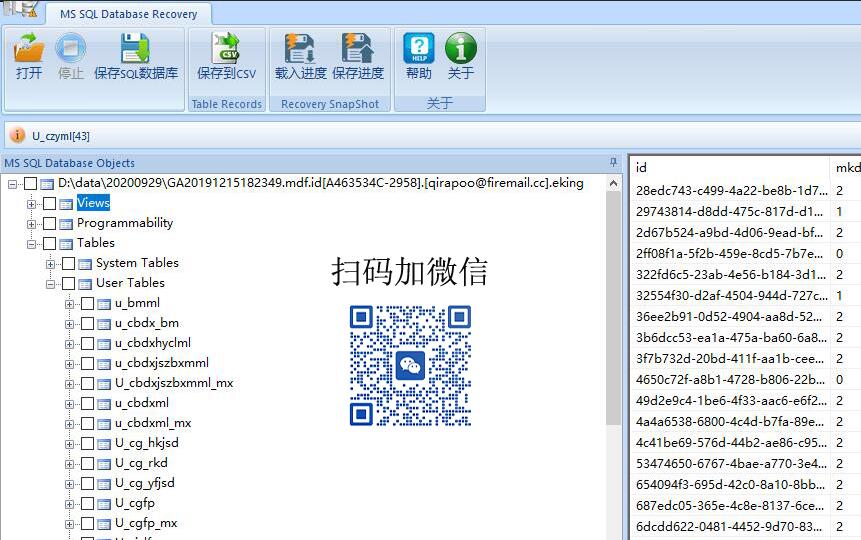This screenshot has height=540, width=861.
Task: Click 保存SQL数据库 save database icon
Action: tap(135, 48)
